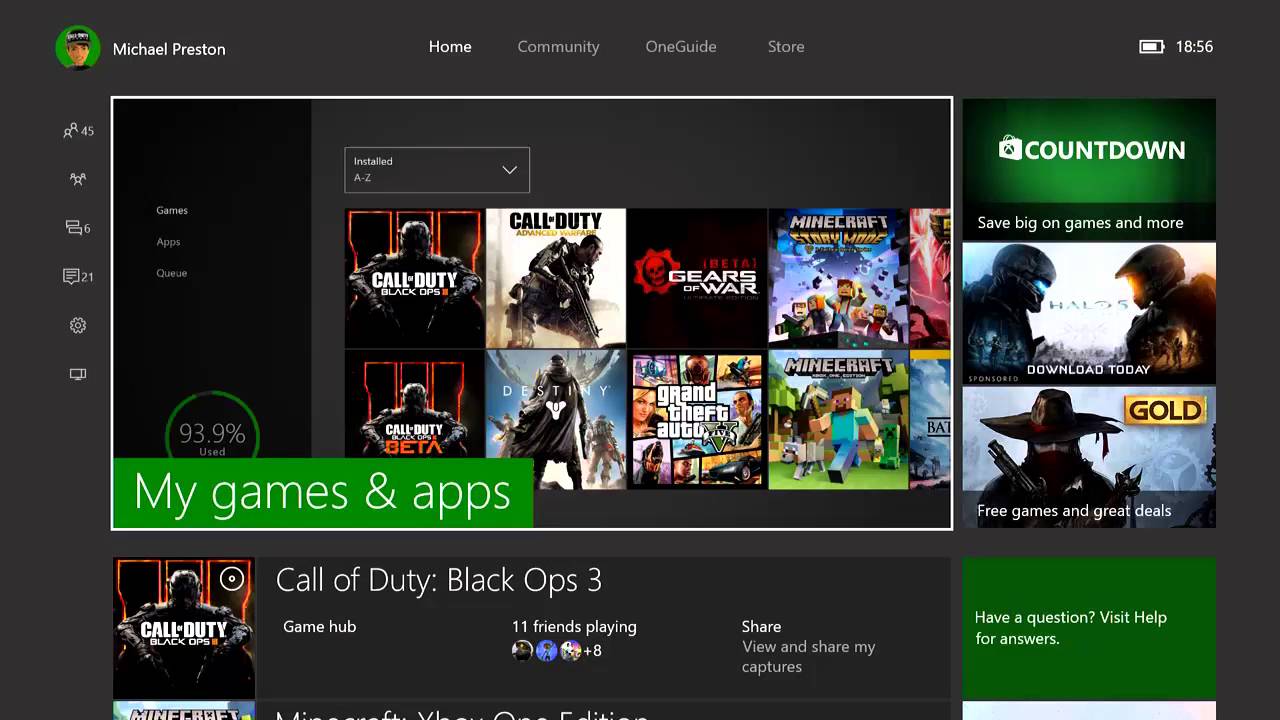Open the Store tab

coord(786,47)
